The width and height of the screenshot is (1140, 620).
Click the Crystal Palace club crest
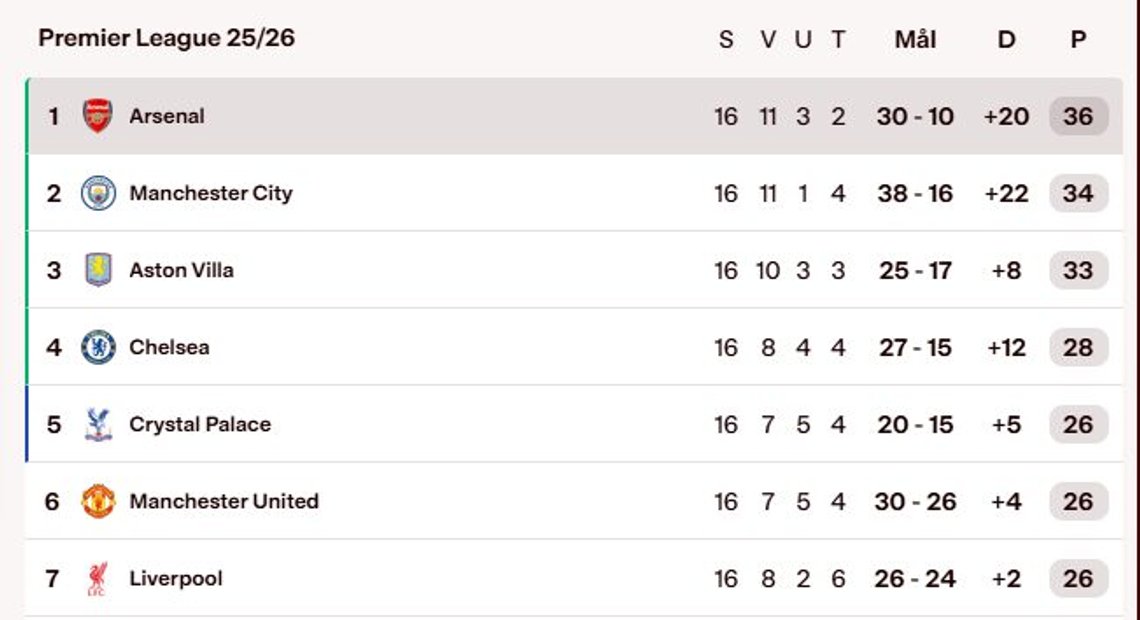tap(98, 424)
